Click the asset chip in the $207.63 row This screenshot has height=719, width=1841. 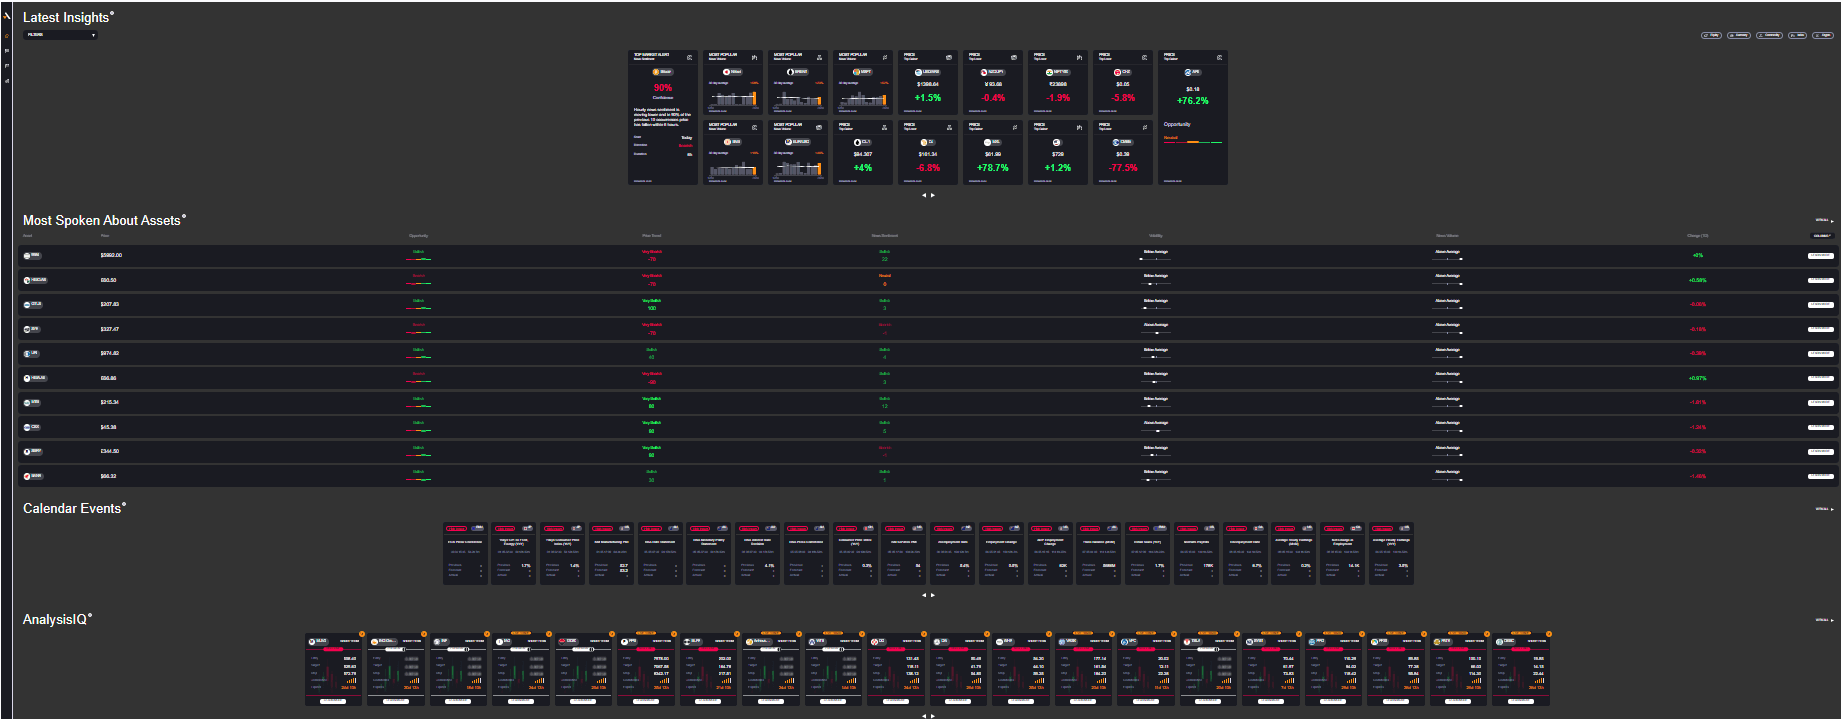pyautogui.click(x=33, y=304)
